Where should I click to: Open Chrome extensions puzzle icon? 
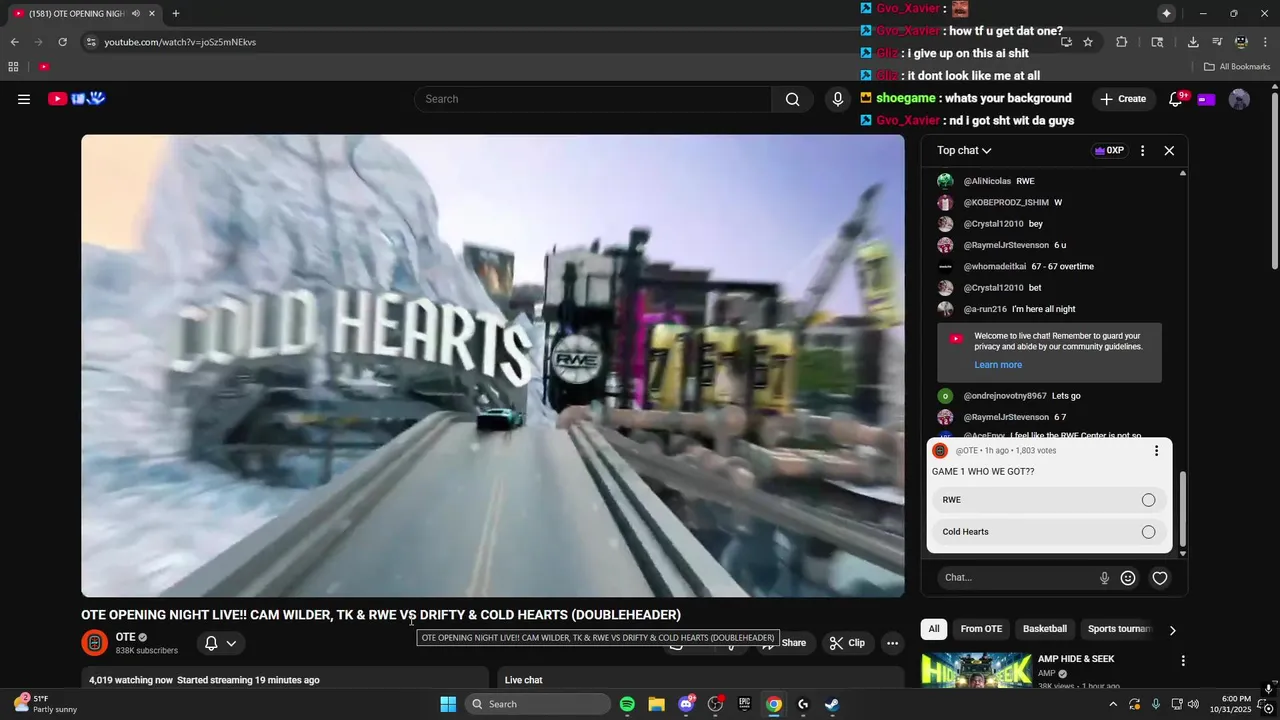point(1121,42)
